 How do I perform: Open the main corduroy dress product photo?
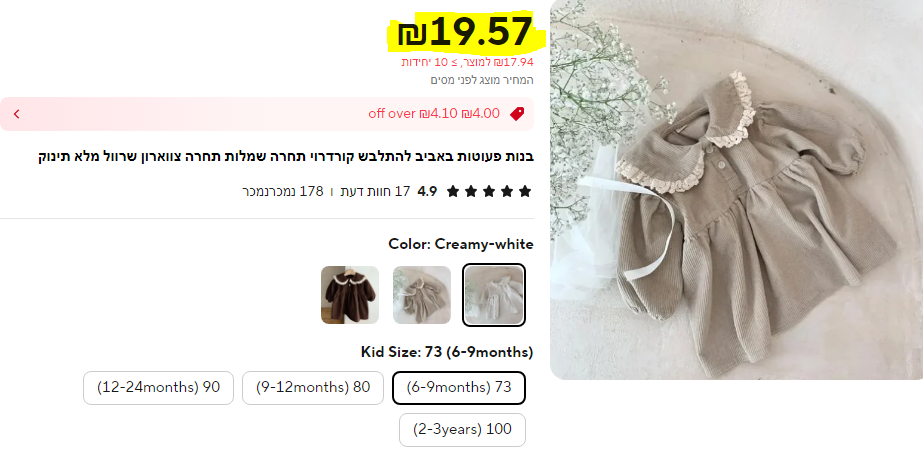[736, 189]
